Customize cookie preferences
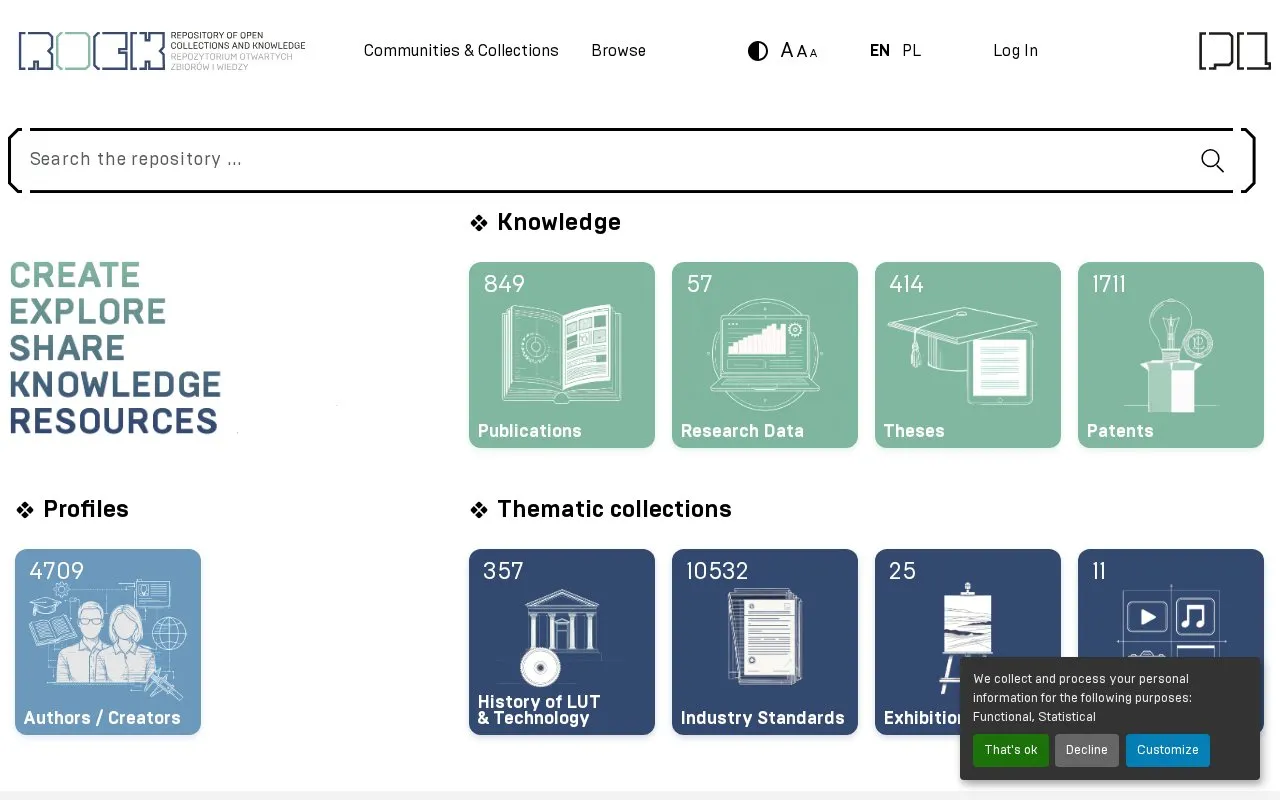The width and height of the screenshot is (1280, 800). tap(1168, 750)
